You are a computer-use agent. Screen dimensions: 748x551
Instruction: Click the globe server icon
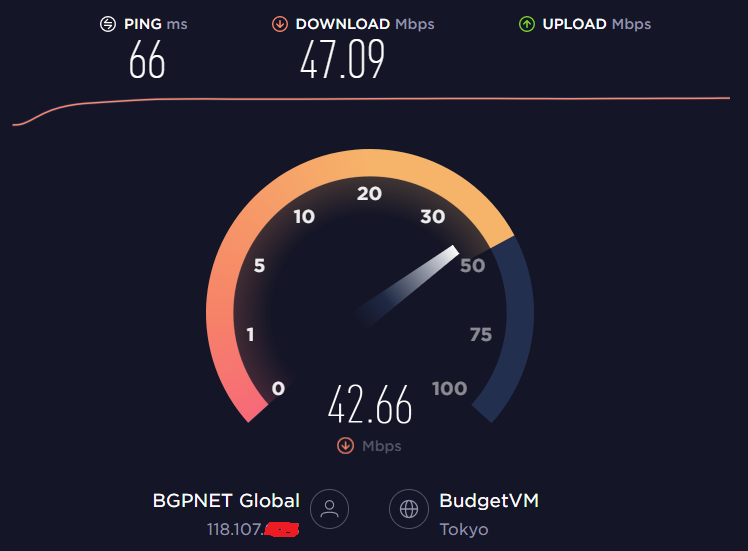pyautogui.click(x=409, y=509)
